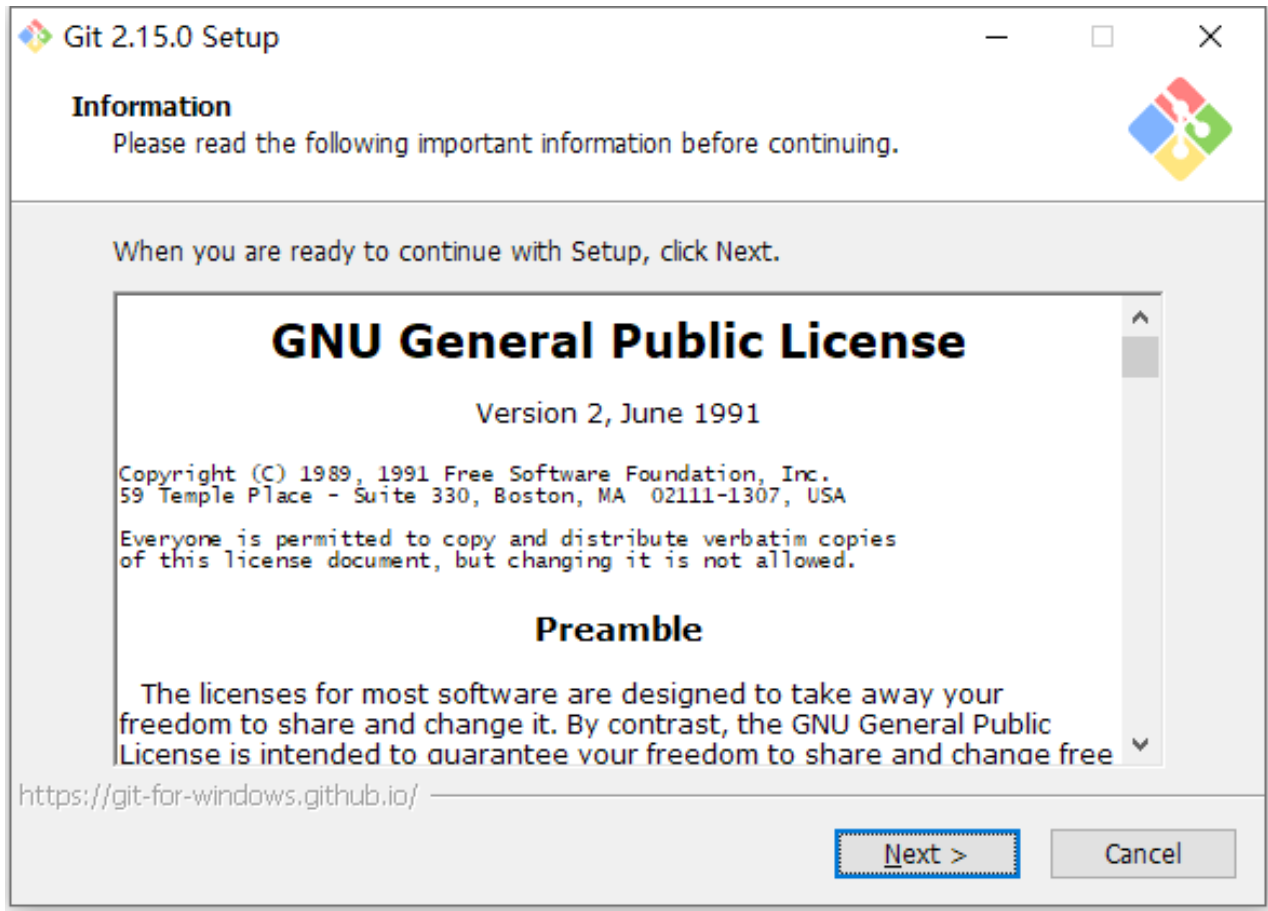Click the Preamble heading in the license
This screenshot has width=1268, height=911.
pos(618,629)
